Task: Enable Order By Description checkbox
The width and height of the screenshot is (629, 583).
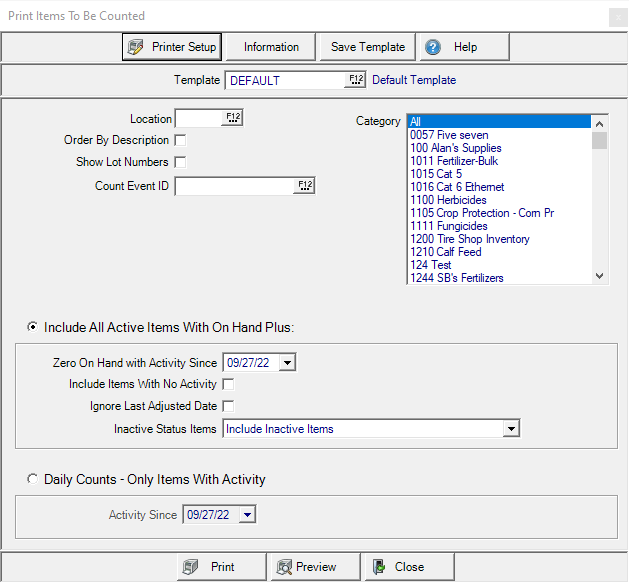Action: (180, 140)
